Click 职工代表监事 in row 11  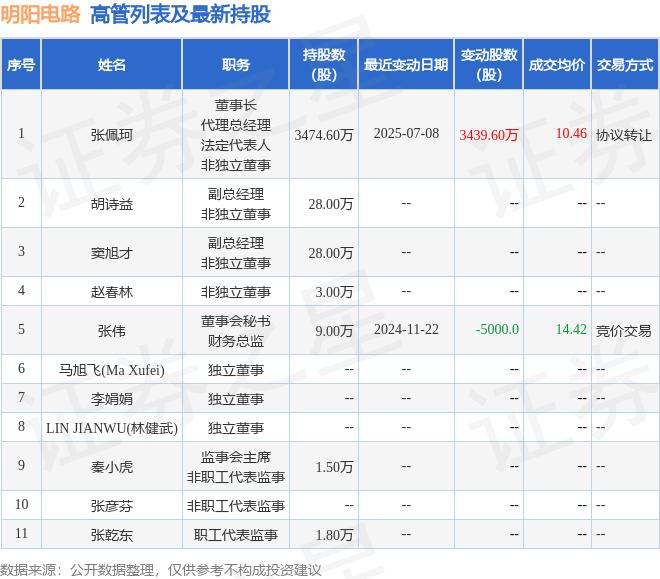click(236, 535)
